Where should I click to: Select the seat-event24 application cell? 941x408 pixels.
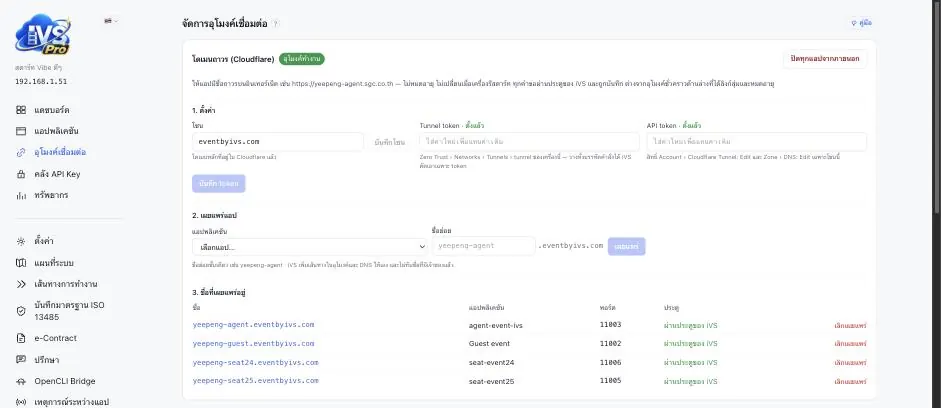click(x=492, y=362)
